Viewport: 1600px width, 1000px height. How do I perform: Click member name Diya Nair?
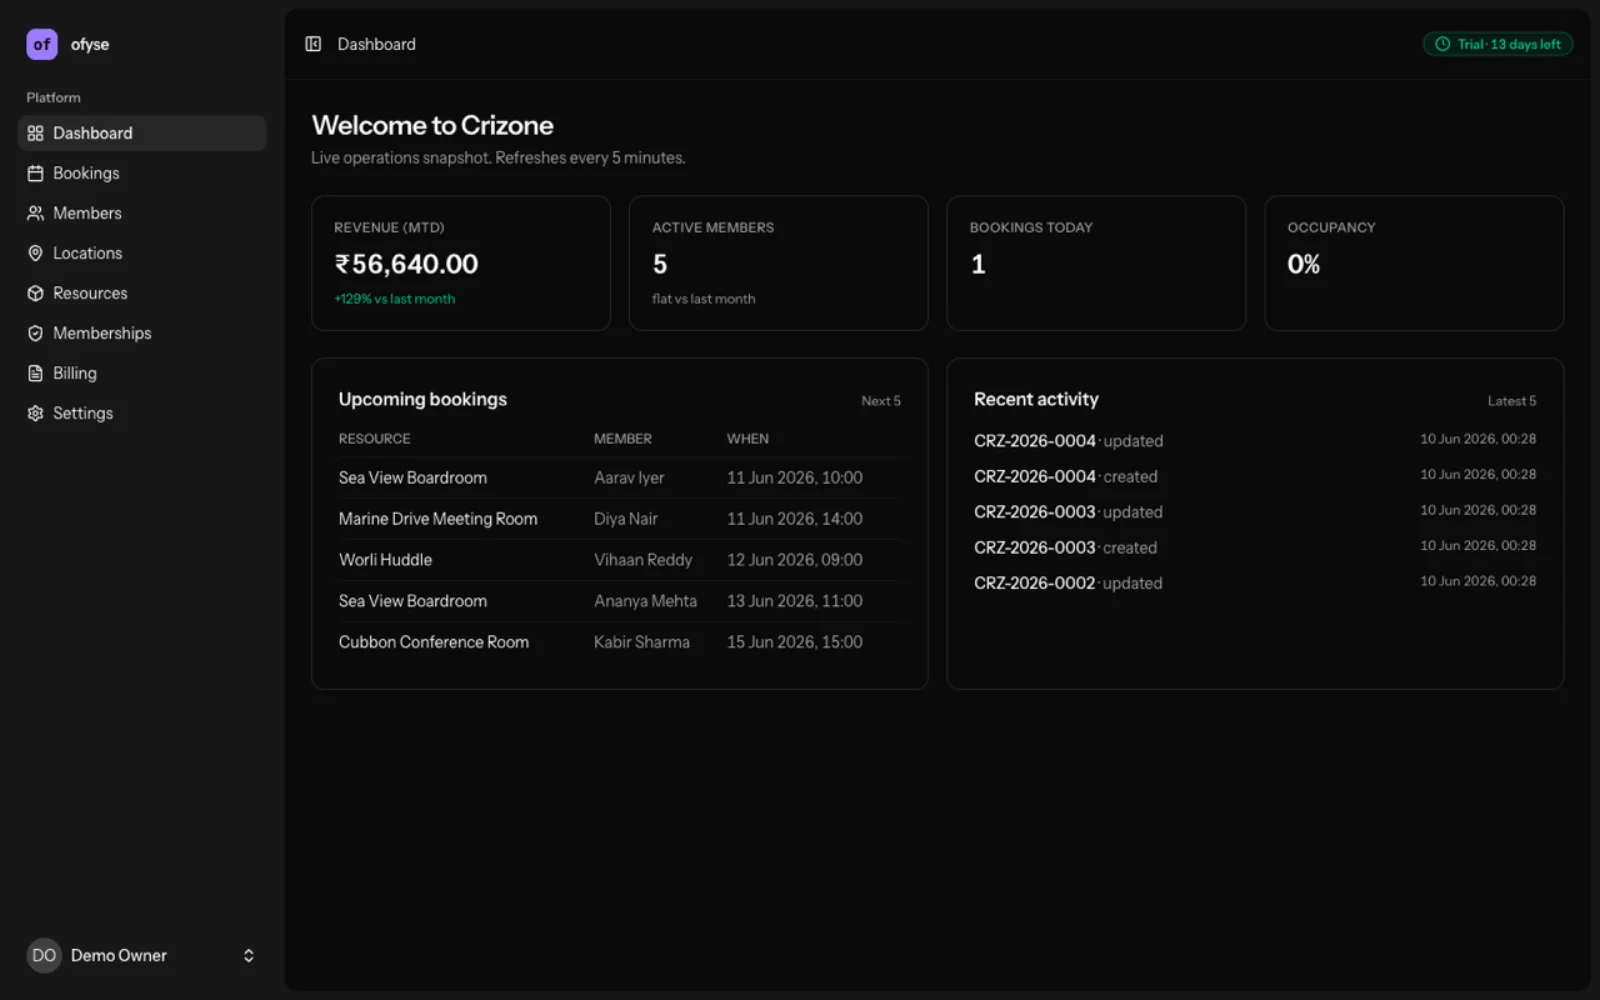tap(626, 519)
